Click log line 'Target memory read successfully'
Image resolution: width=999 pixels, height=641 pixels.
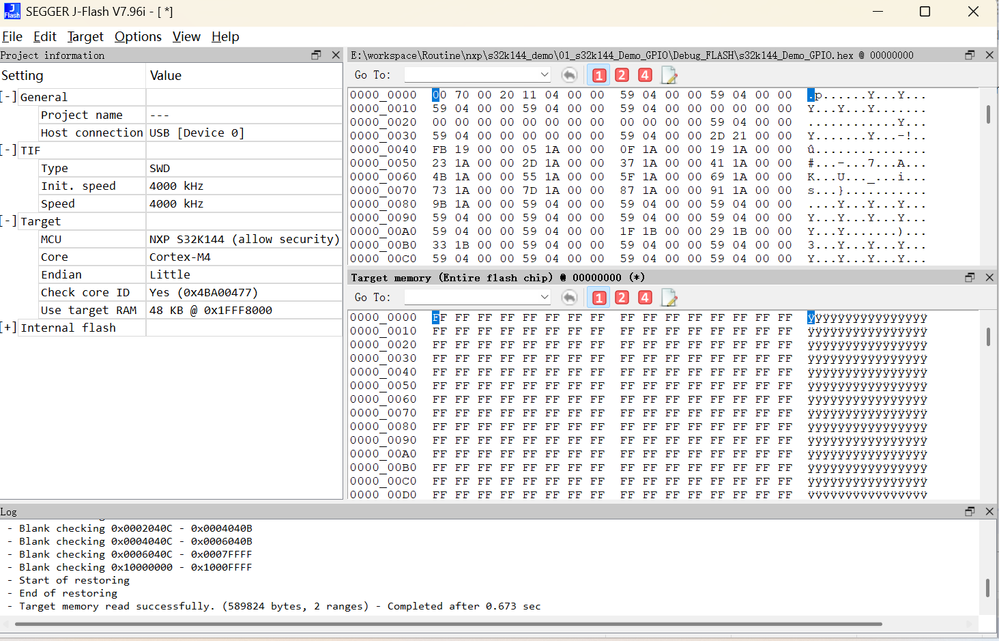[x=280, y=606]
